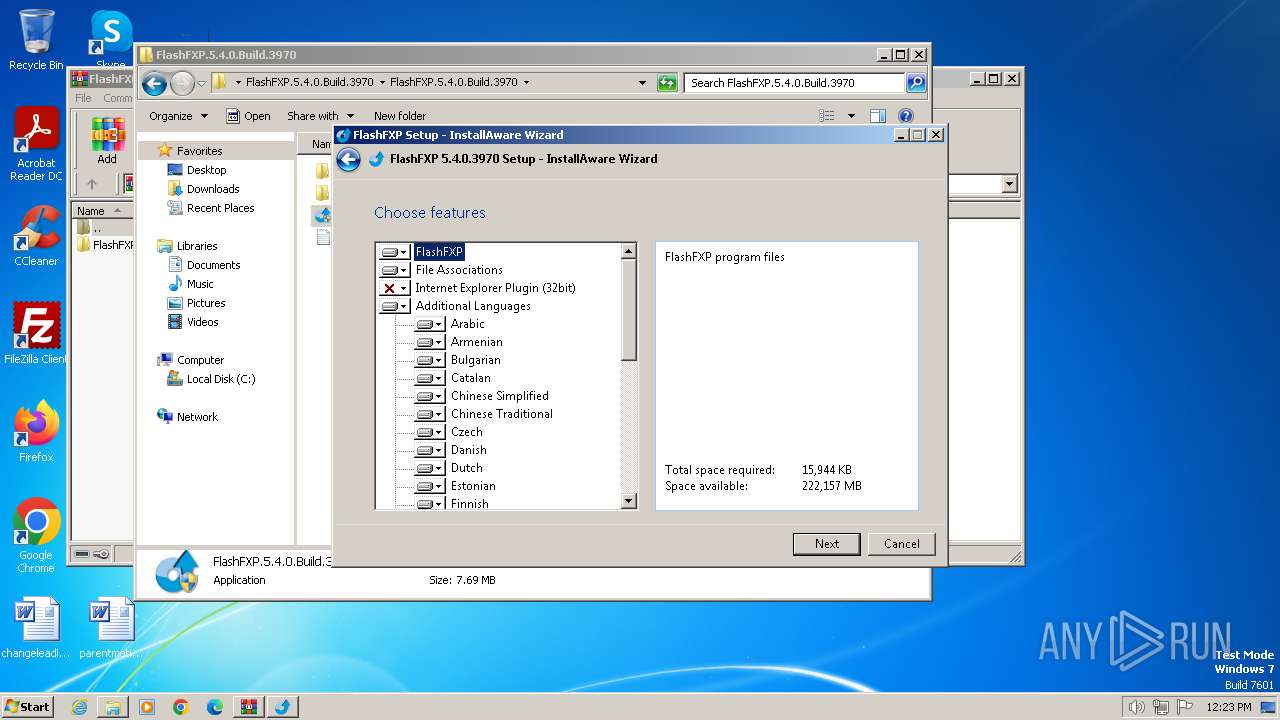Image resolution: width=1280 pixels, height=720 pixels.
Task: Click the feature list scrollbar thumb
Action: (629, 311)
